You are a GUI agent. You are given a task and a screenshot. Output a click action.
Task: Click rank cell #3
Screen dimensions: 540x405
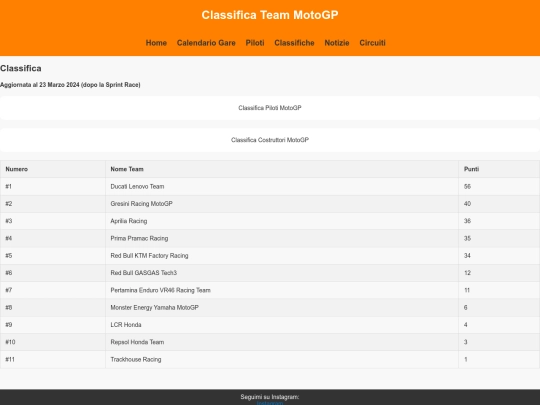point(53,221)
